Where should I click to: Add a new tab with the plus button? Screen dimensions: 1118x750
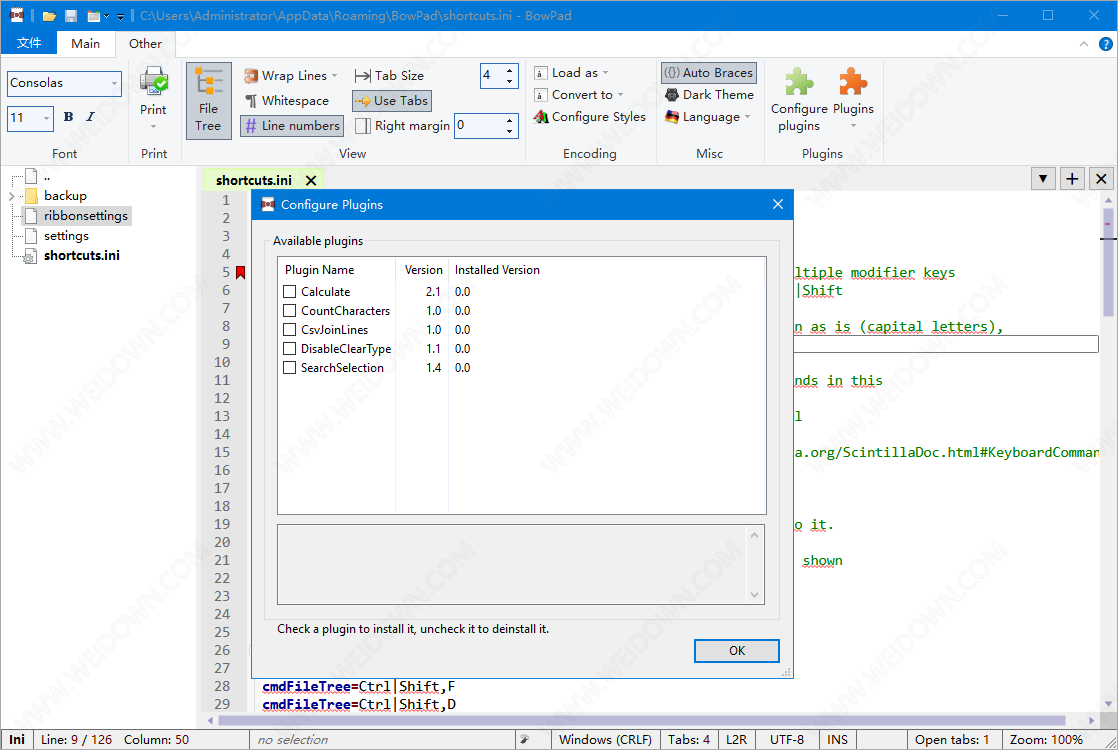coord(1072,179)
